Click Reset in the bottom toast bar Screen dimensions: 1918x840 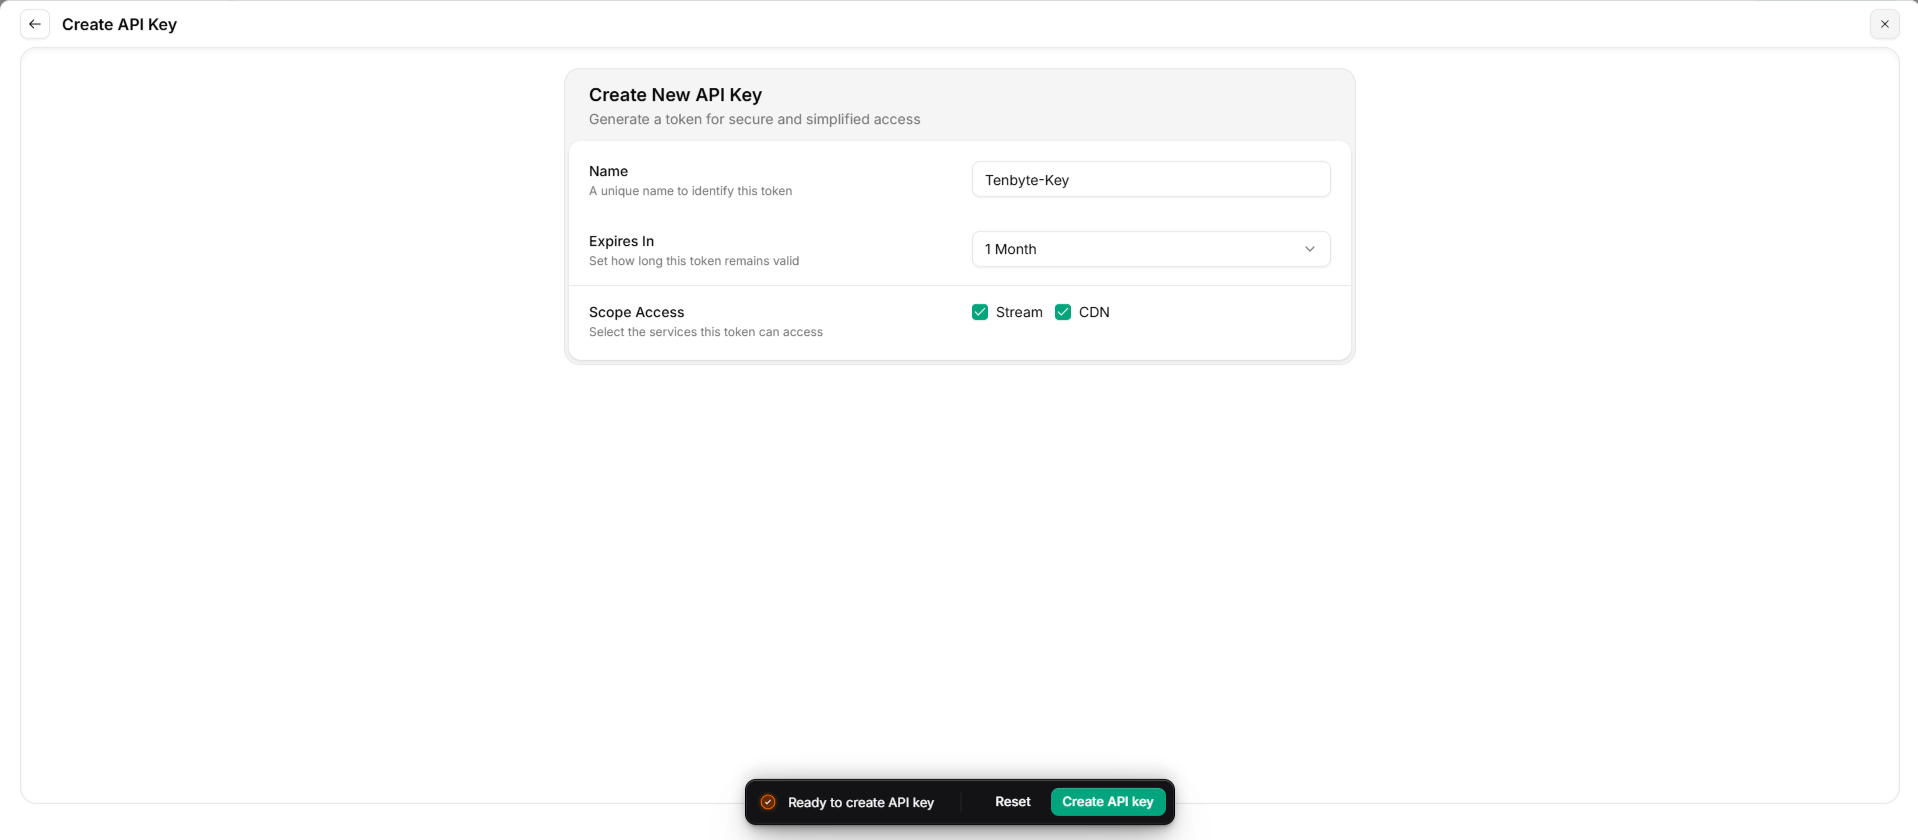(1012, 801)
